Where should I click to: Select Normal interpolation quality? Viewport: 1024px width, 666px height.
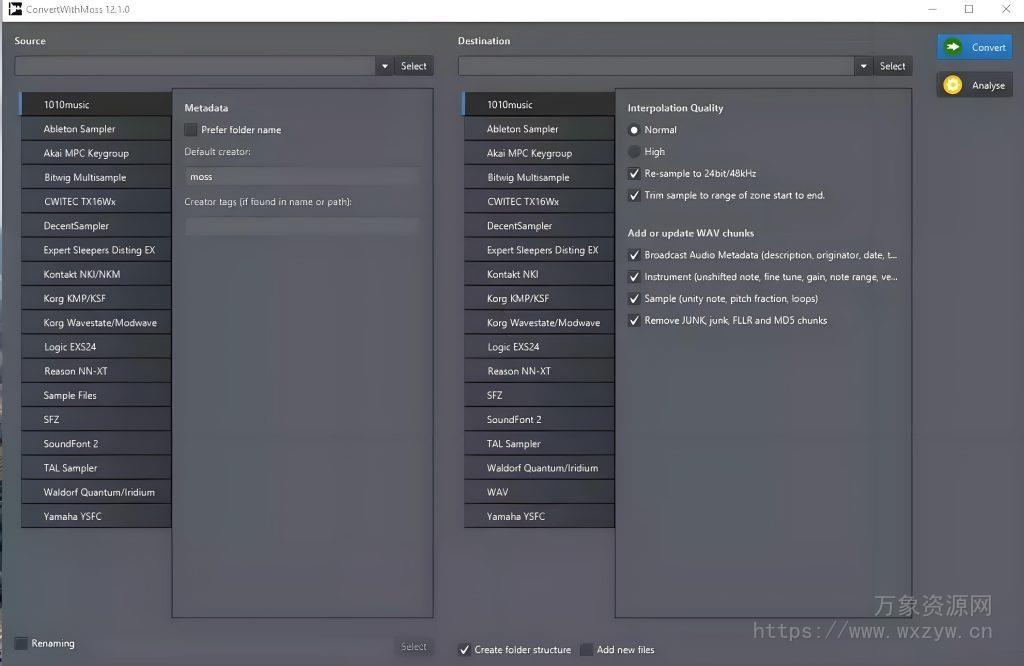coord(634,129)
